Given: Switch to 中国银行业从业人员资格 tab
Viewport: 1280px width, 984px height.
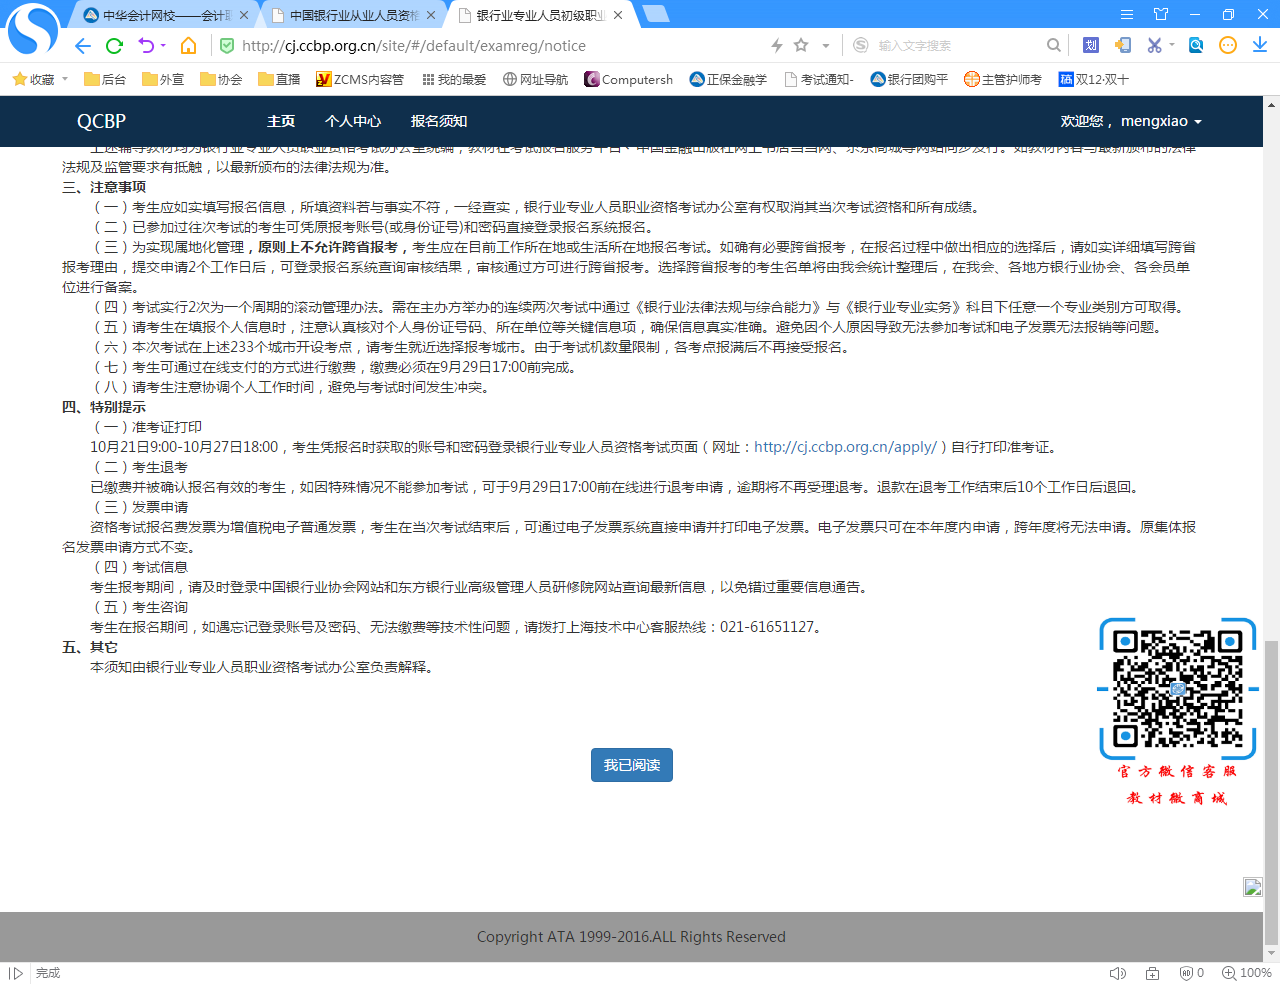Looking at the screenshot, I should (354, 15).
